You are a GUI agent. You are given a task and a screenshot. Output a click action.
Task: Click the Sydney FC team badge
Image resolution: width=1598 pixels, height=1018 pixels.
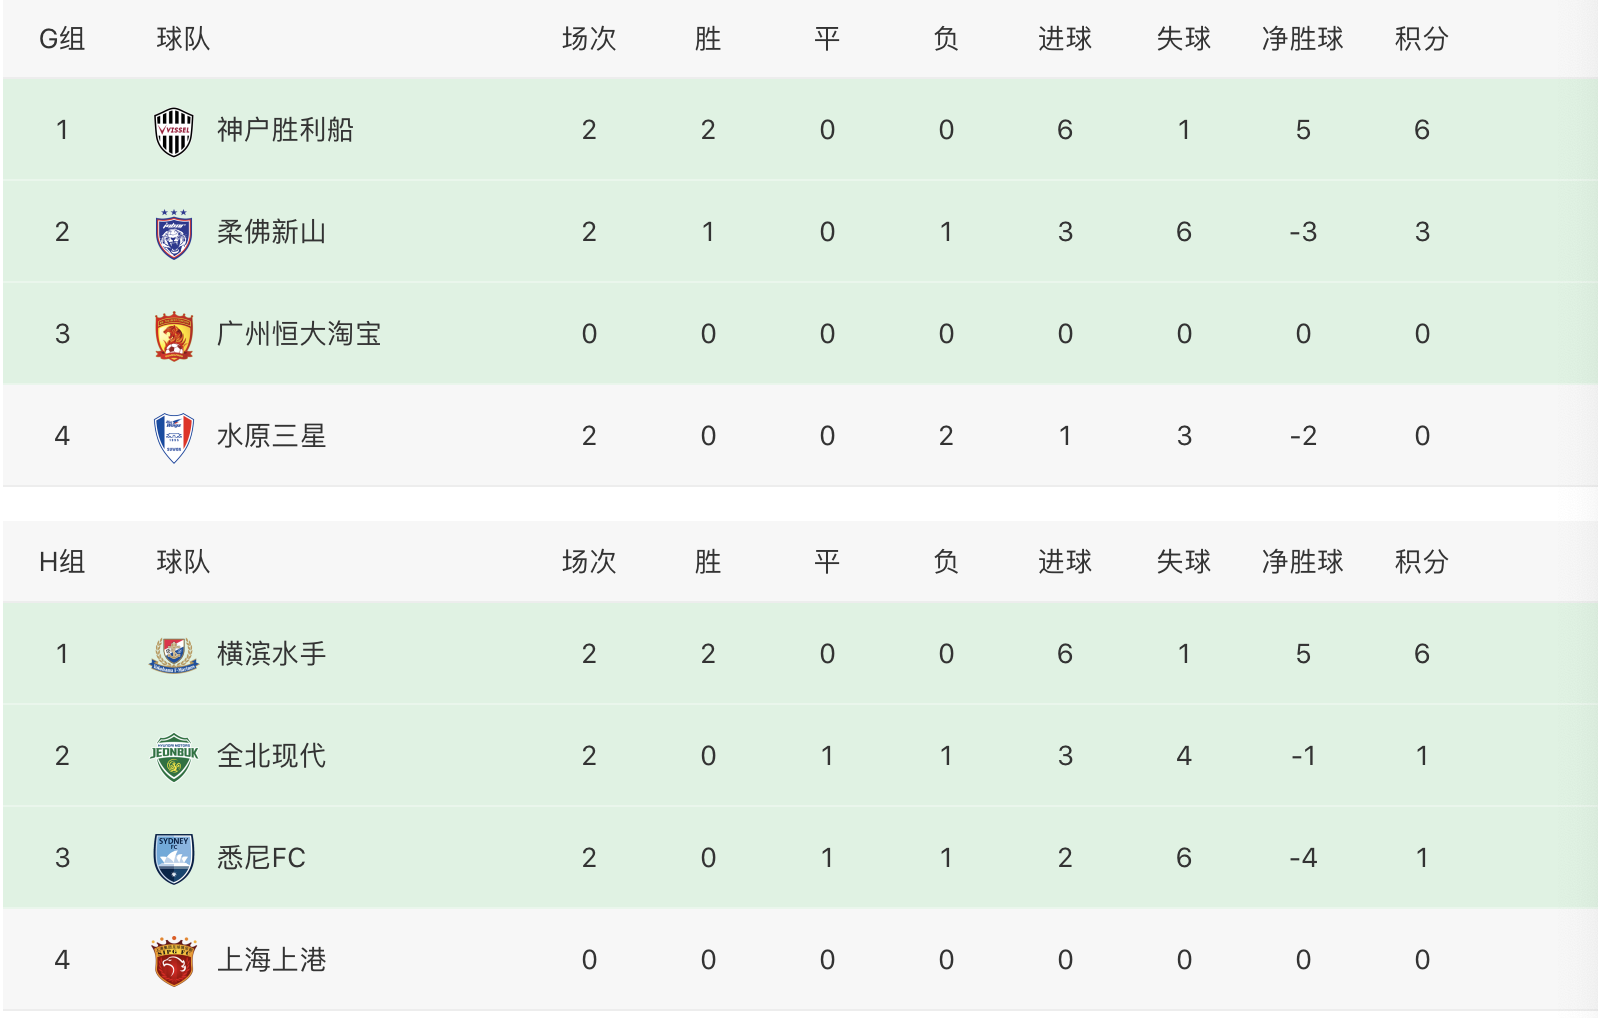click(x=173, y=859)
